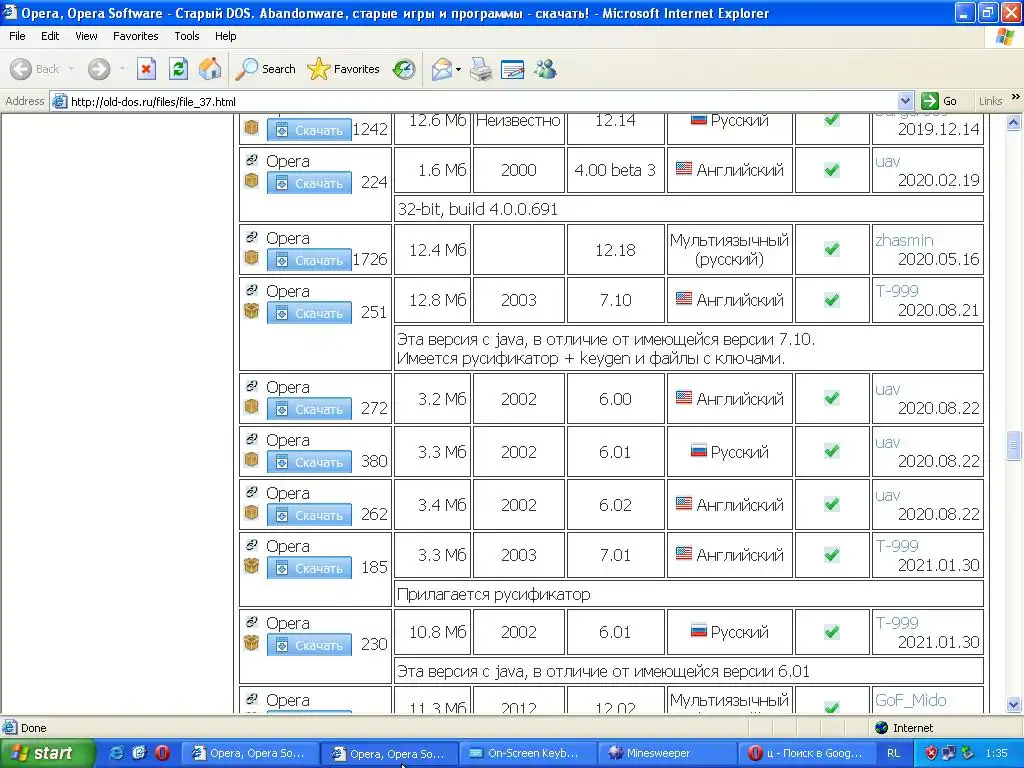Open the File menu
The height and width of the screenshot is (768, 1024).
tap(17, 36)
